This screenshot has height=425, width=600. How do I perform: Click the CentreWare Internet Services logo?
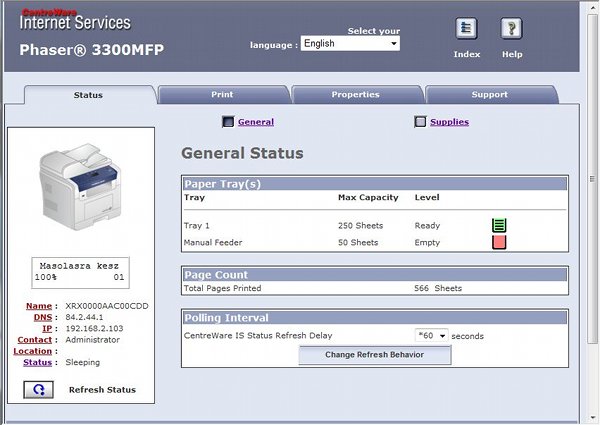[x=75, y=20]
